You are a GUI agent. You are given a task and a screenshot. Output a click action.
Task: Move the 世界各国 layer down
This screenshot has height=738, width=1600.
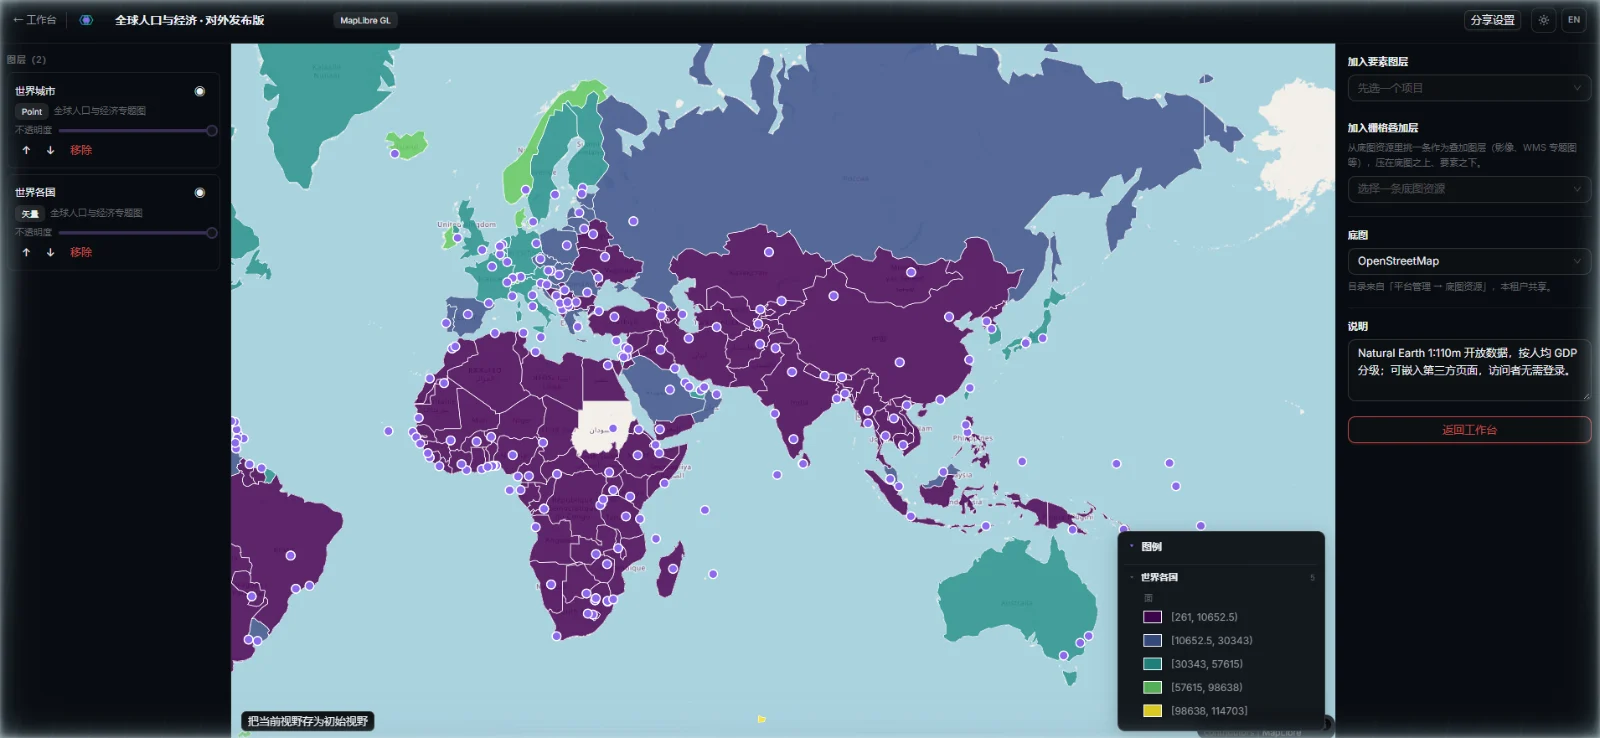(x=50, y=252)
